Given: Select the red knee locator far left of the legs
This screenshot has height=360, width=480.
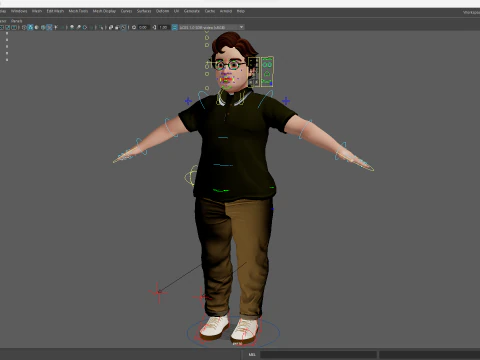Looking at the screenshot, I should point(158,293).
